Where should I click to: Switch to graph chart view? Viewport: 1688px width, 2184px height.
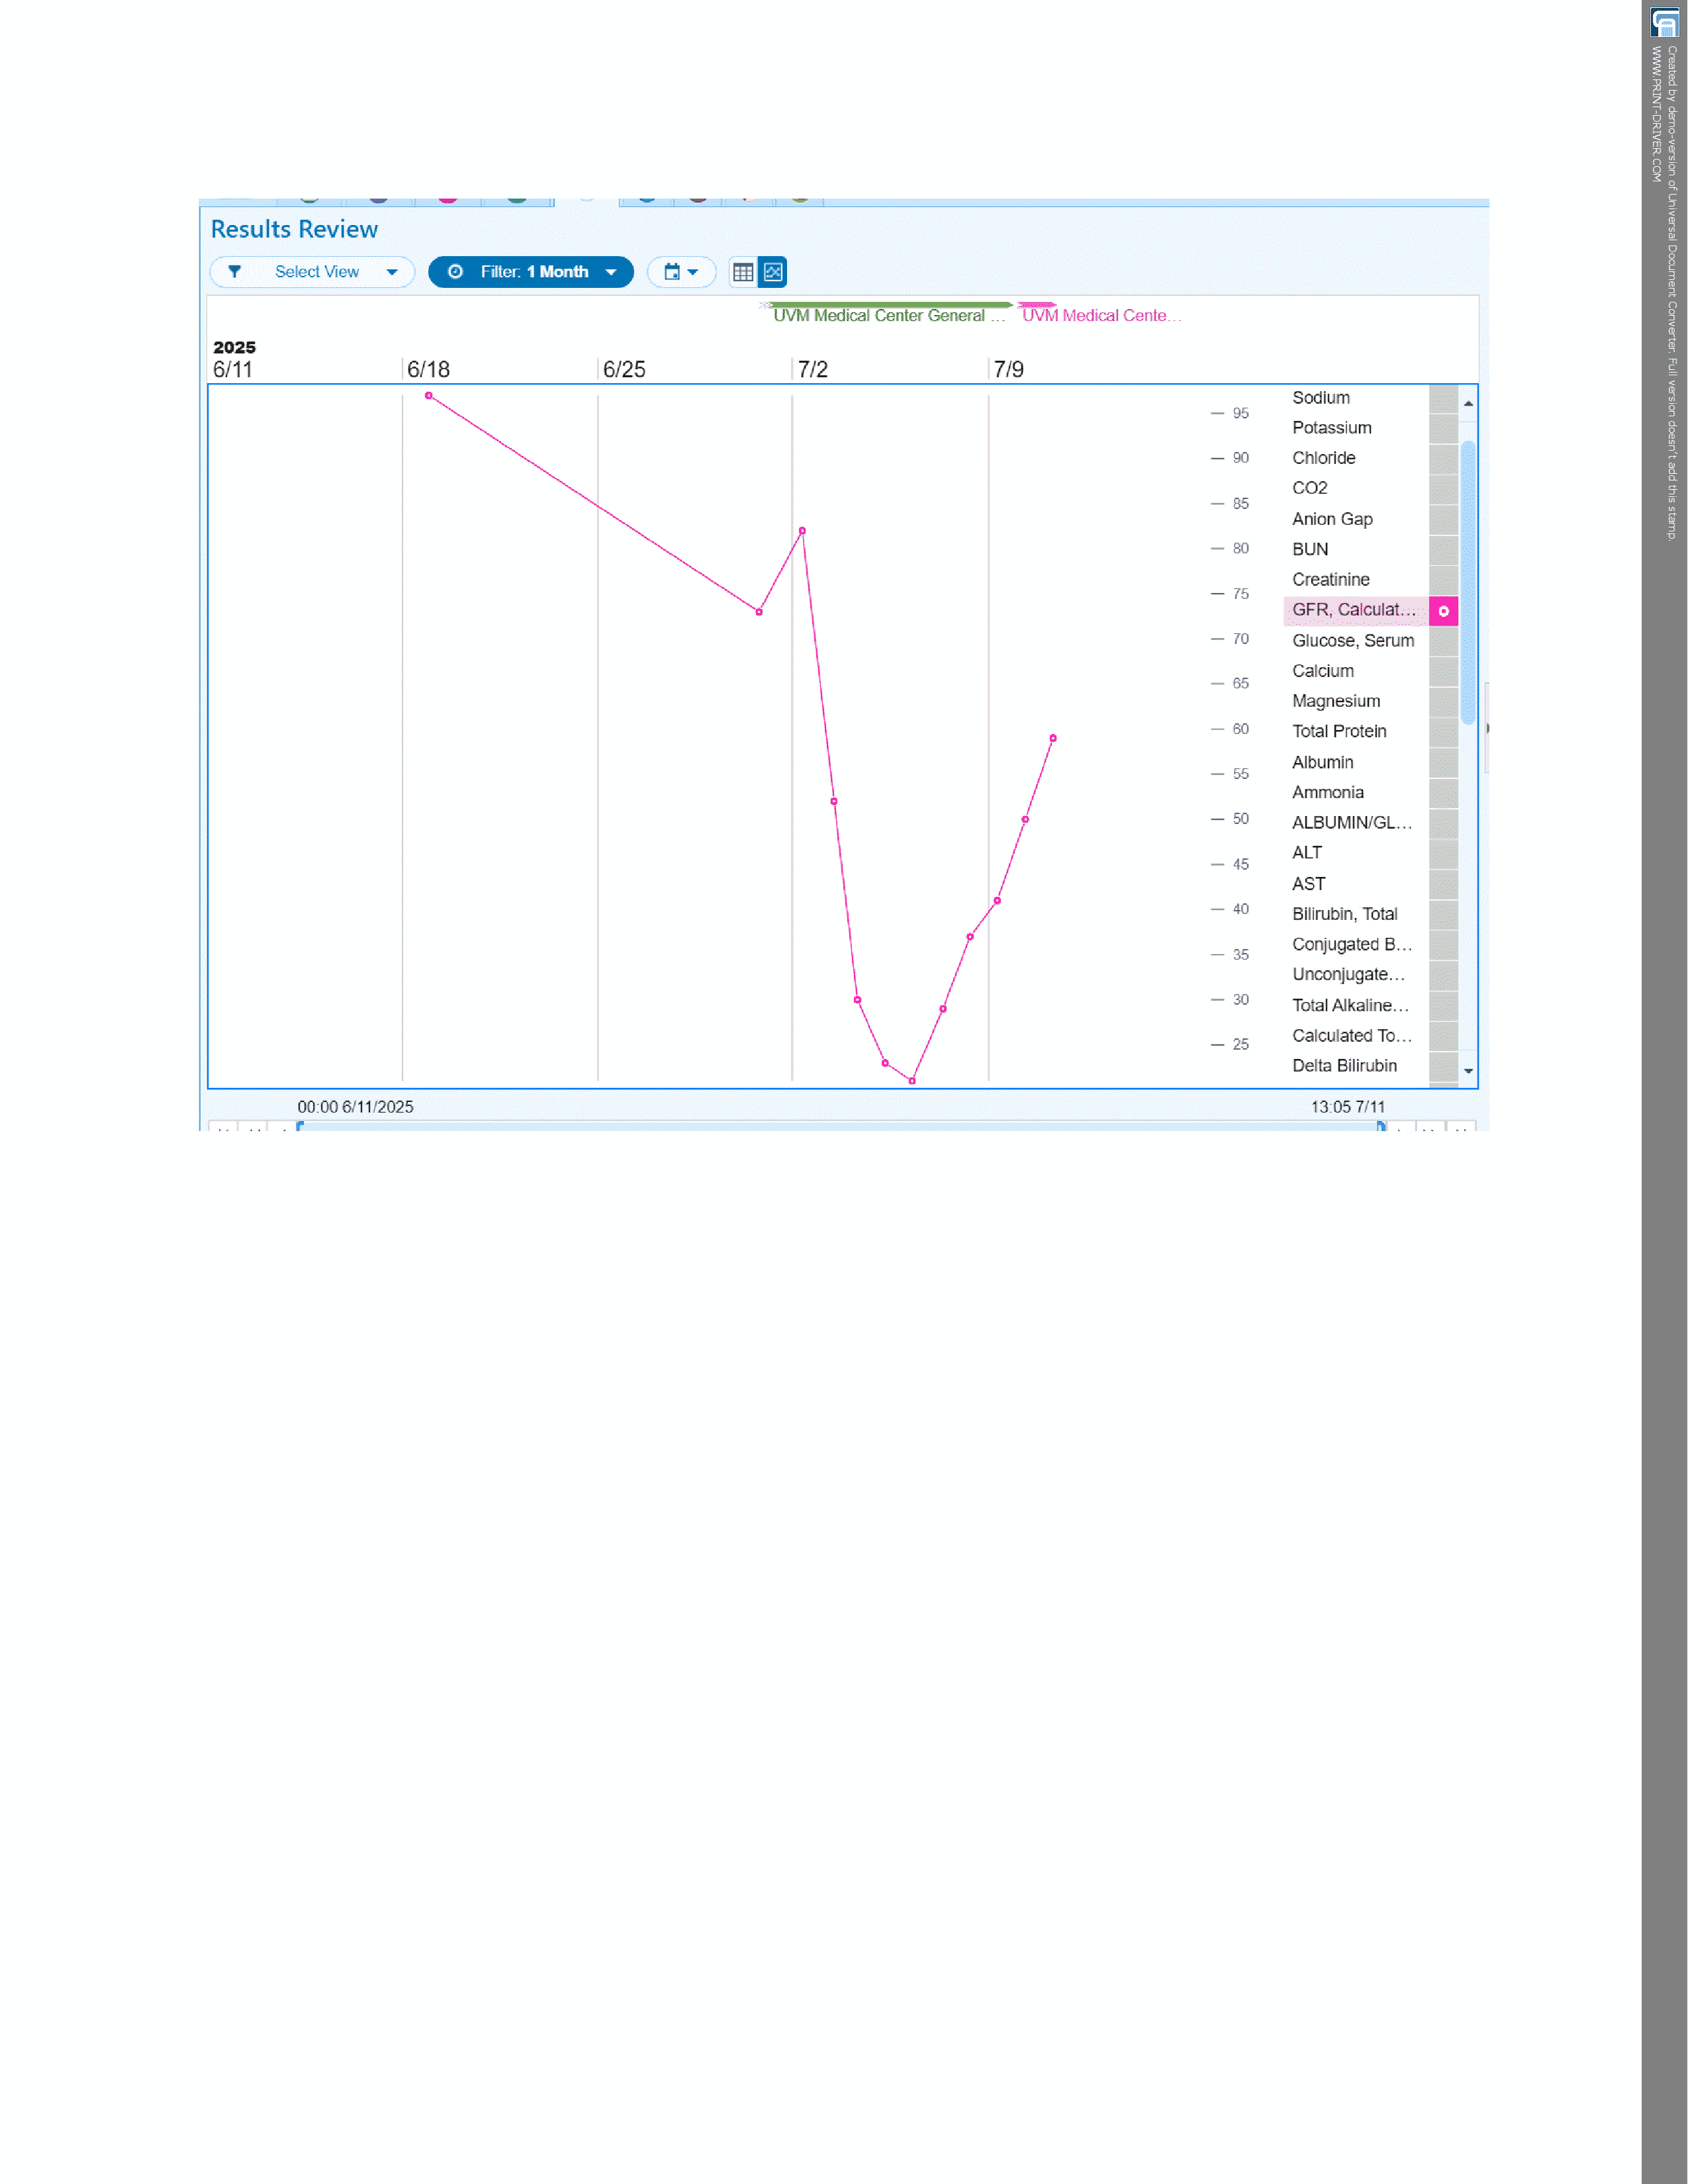click(773, 272)
